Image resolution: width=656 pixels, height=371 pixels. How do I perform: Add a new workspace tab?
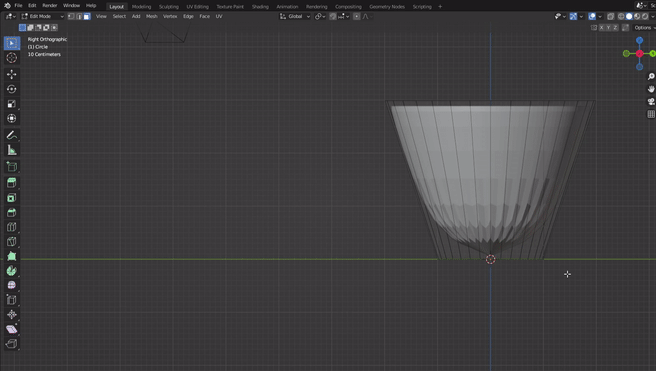pos(440,7)
